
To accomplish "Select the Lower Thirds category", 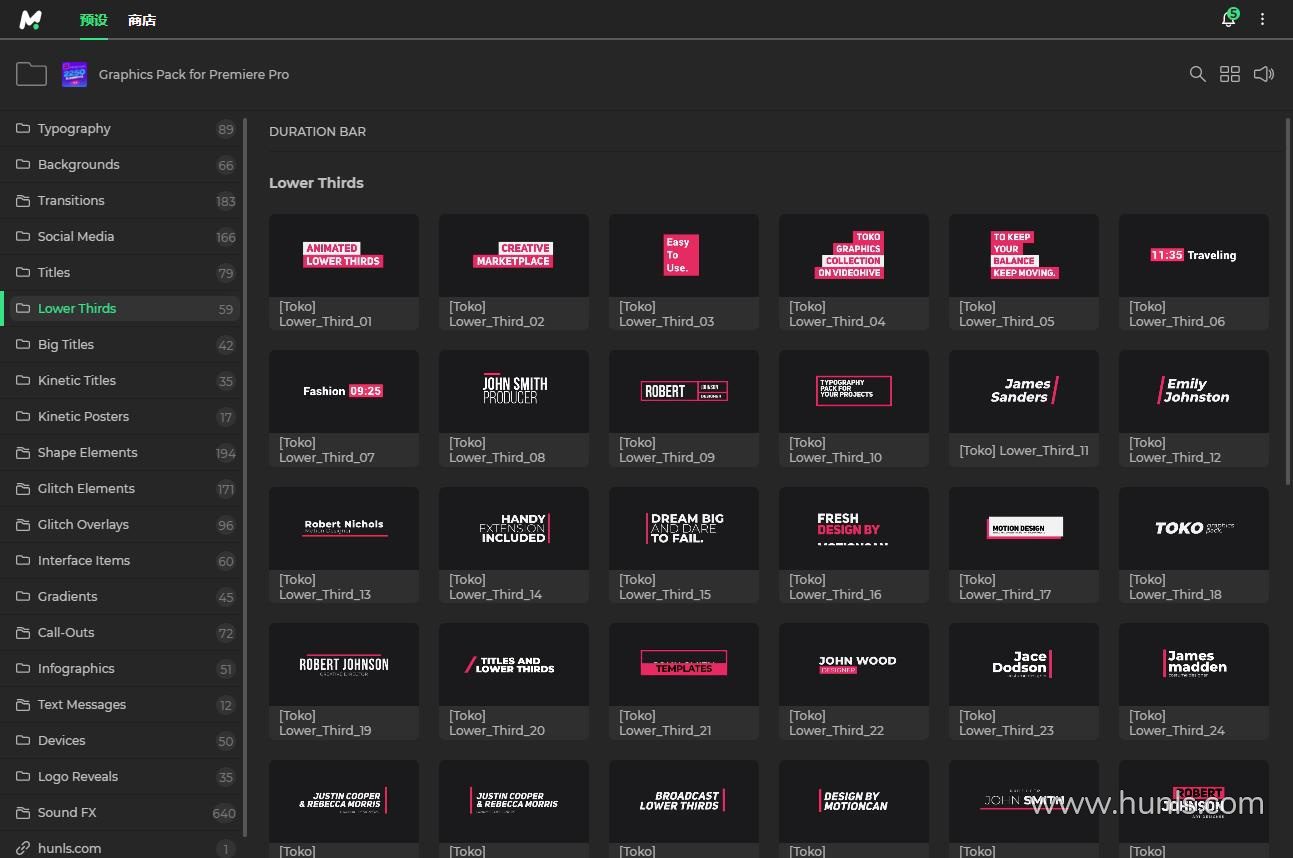I will 120,308.
